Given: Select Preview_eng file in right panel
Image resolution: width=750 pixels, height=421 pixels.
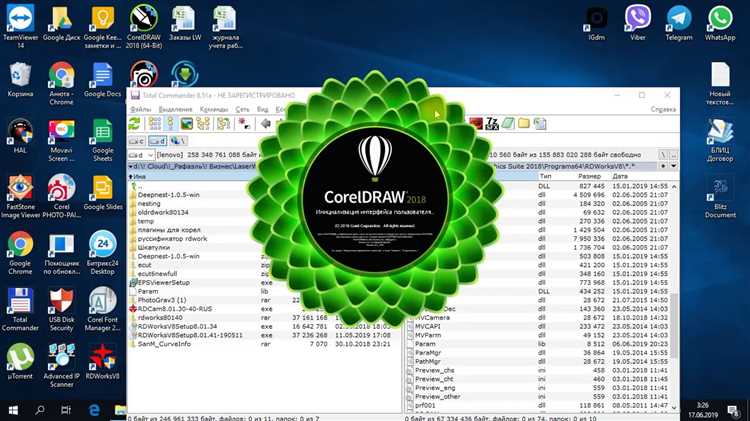Looking at the screenshot, I should (435, 388).
